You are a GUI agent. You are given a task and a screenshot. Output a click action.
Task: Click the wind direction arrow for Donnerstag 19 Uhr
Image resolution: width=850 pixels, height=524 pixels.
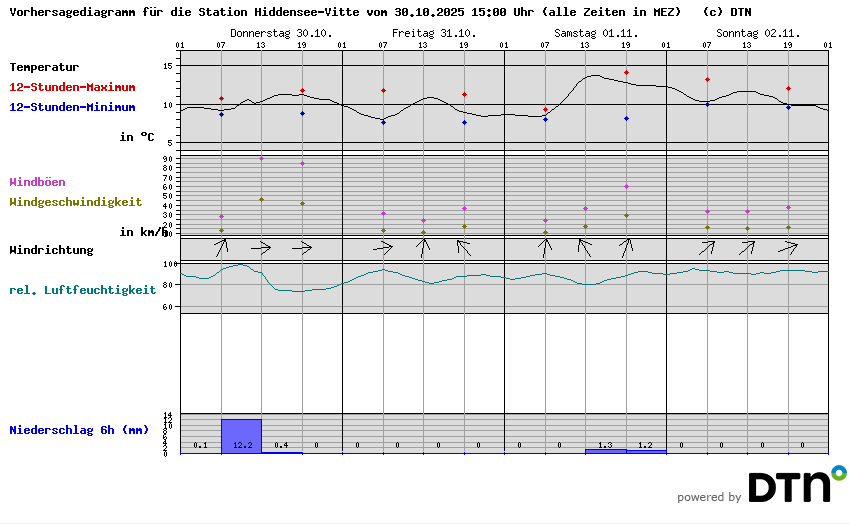coord(302,248)
